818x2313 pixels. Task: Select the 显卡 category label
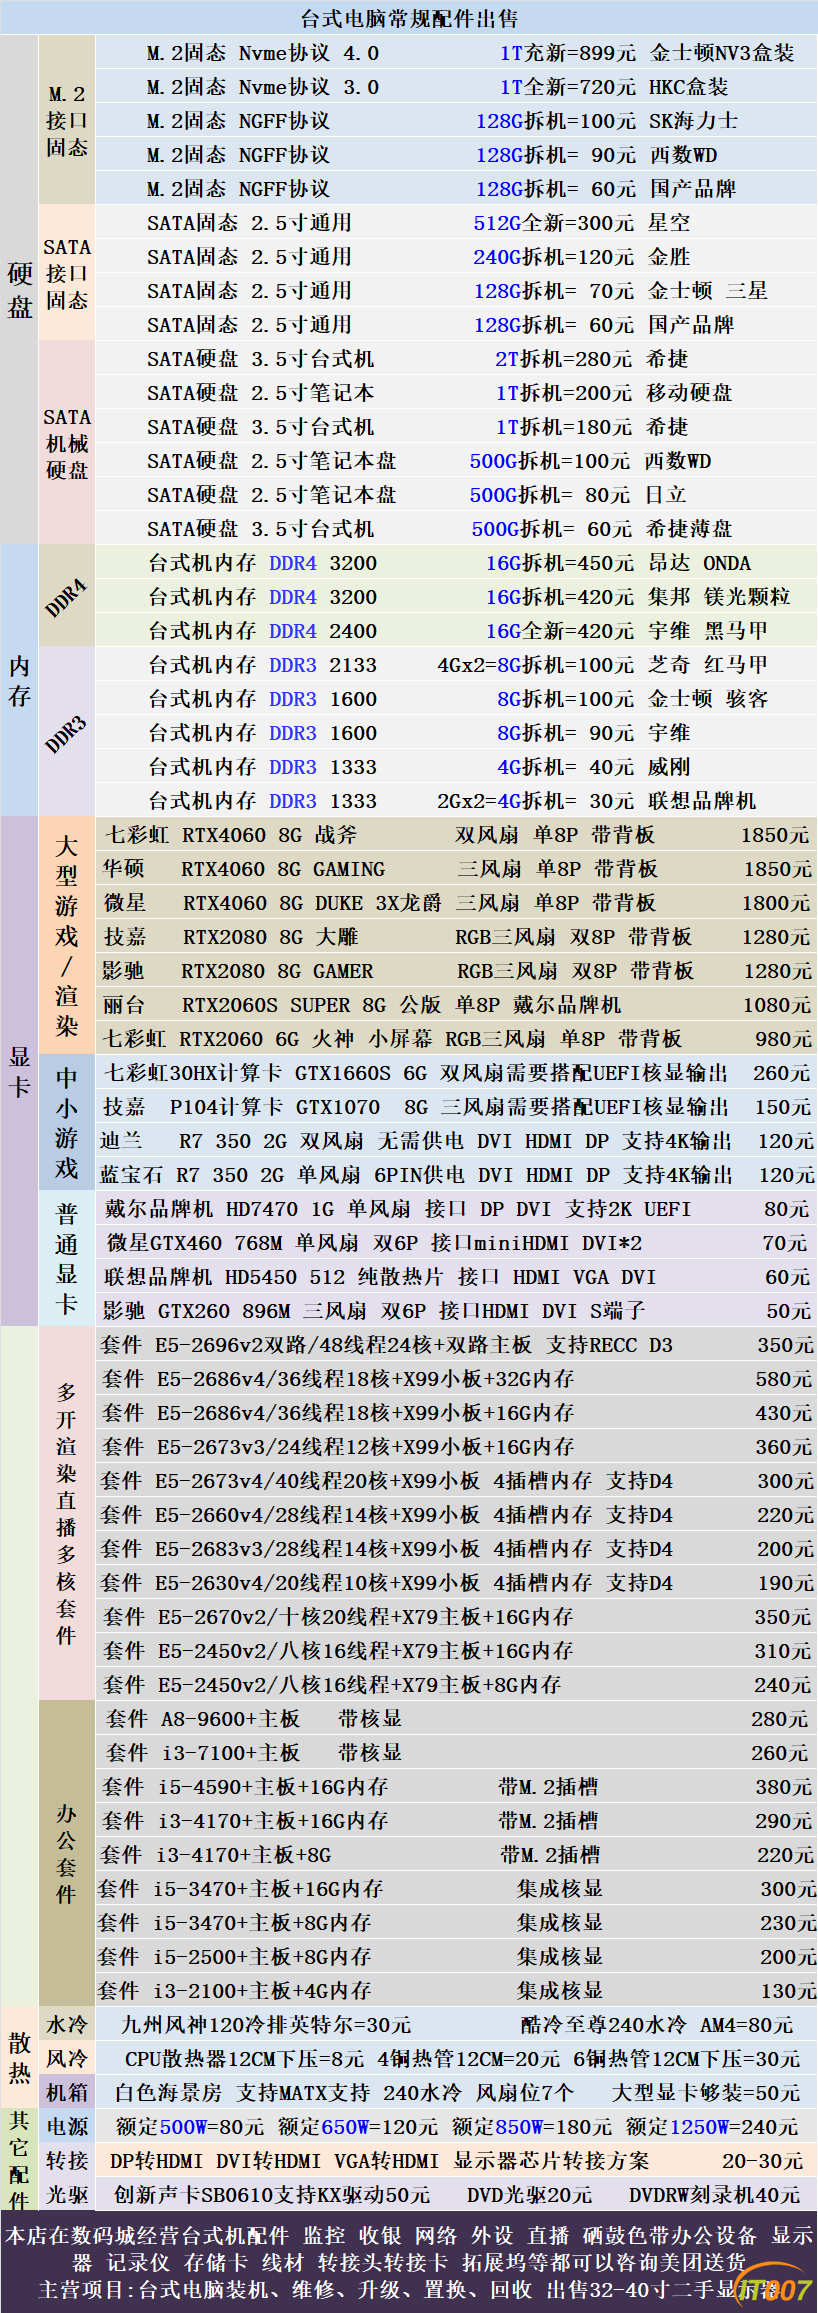tap(19, 1071)
